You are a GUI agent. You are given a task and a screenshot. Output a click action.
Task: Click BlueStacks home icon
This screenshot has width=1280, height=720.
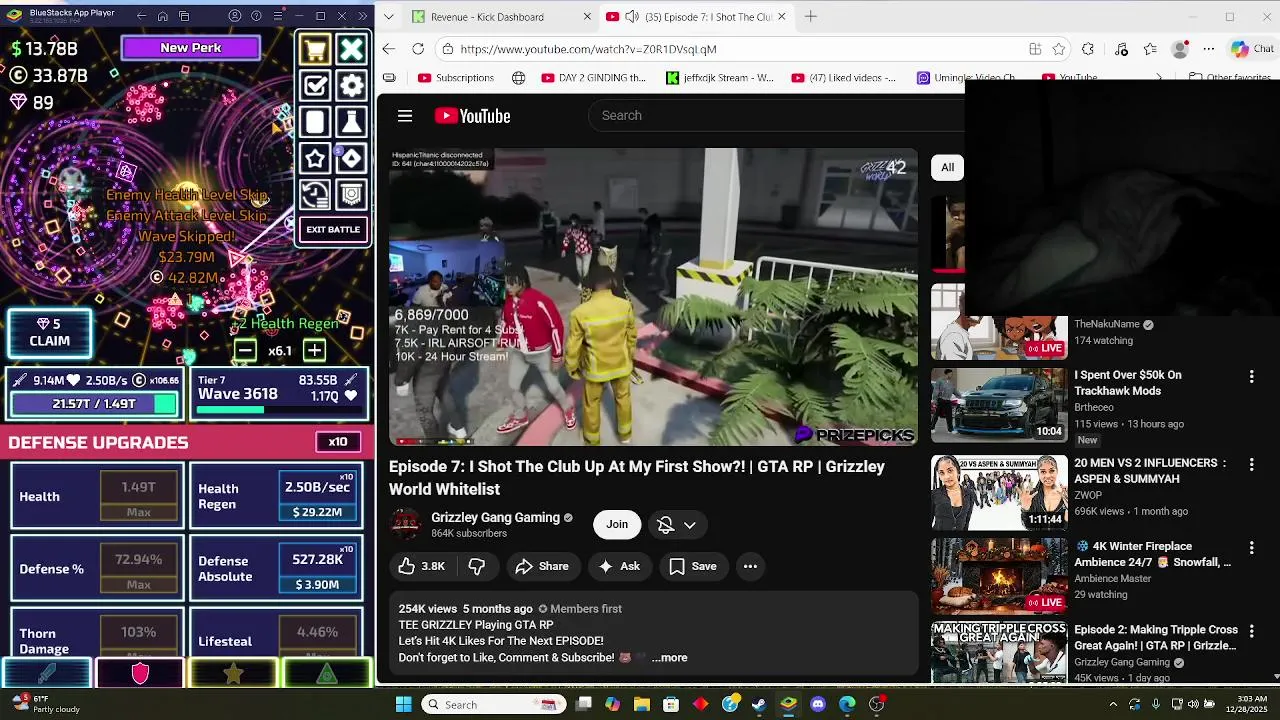pyautogui.click(x=163, y=16)
